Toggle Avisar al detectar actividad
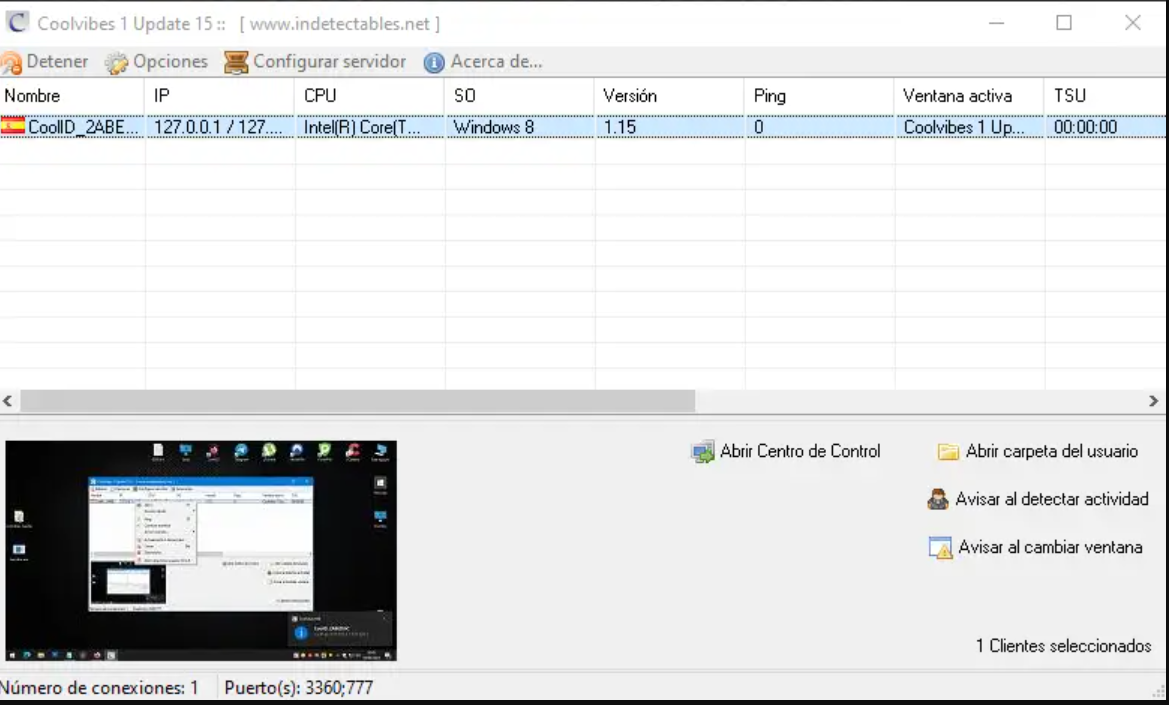Screen dimensions: 1169x705 pyautogui.click(x=1038, y=499)
